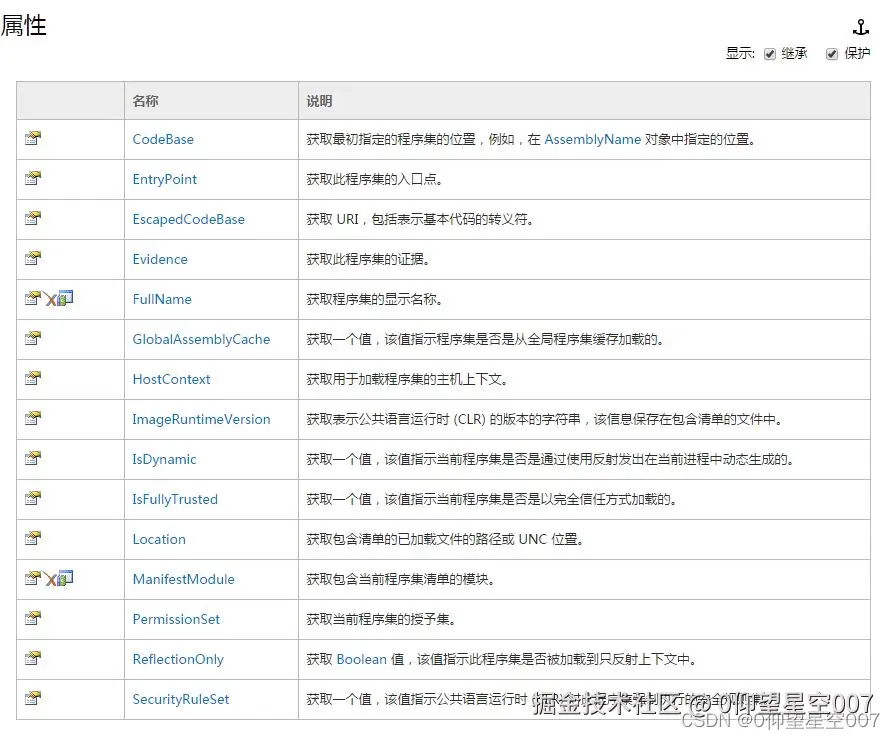Viewport: 895px width, 739px height.
Task: Open the Location property link
Action: point(159,539)
